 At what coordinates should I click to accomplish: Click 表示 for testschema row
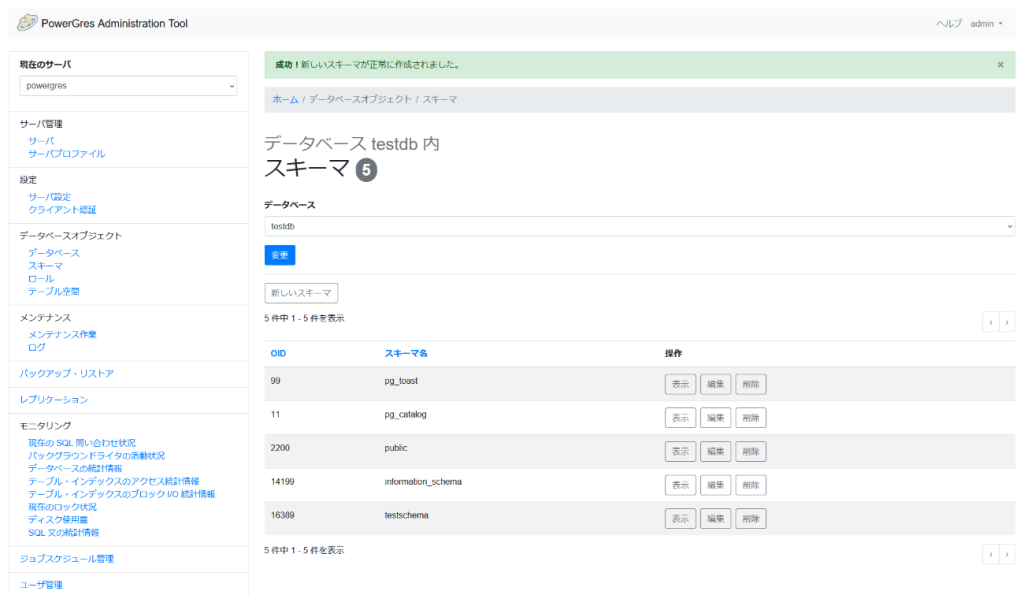tap(680, 519)
